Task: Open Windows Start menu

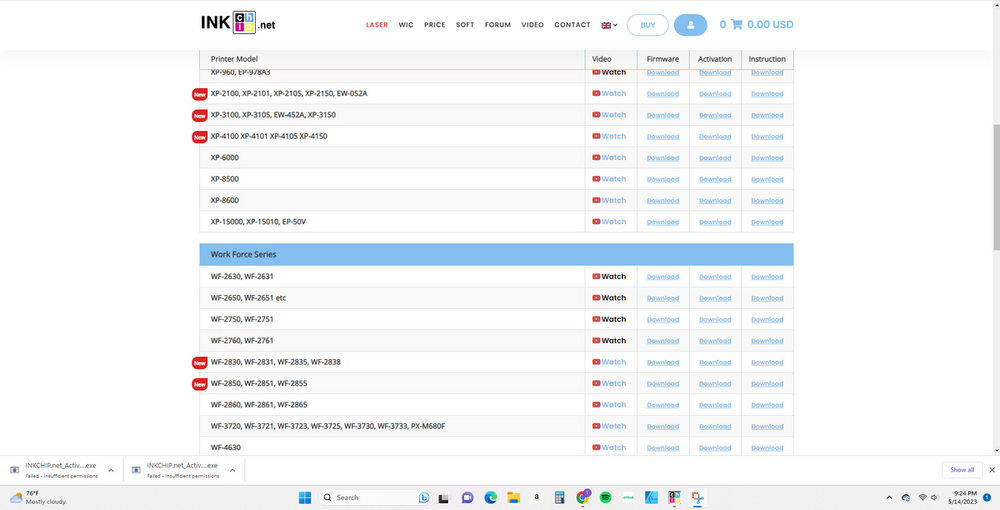Action: 305,497
